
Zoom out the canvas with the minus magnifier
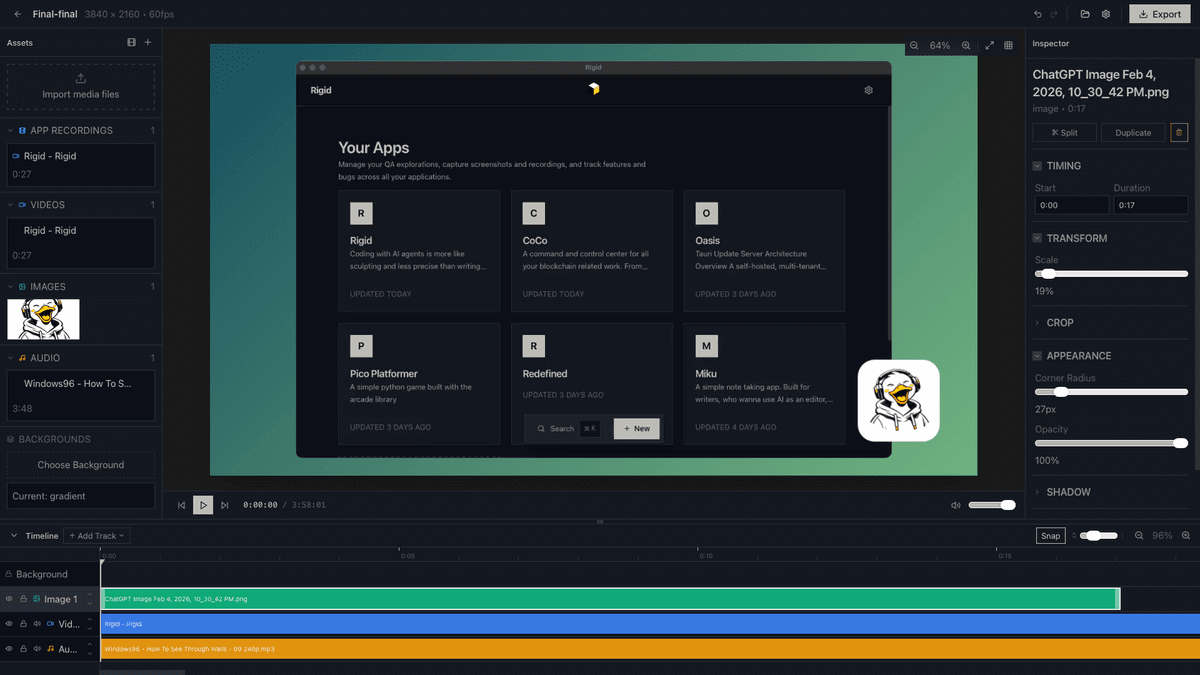pos(914,45)
